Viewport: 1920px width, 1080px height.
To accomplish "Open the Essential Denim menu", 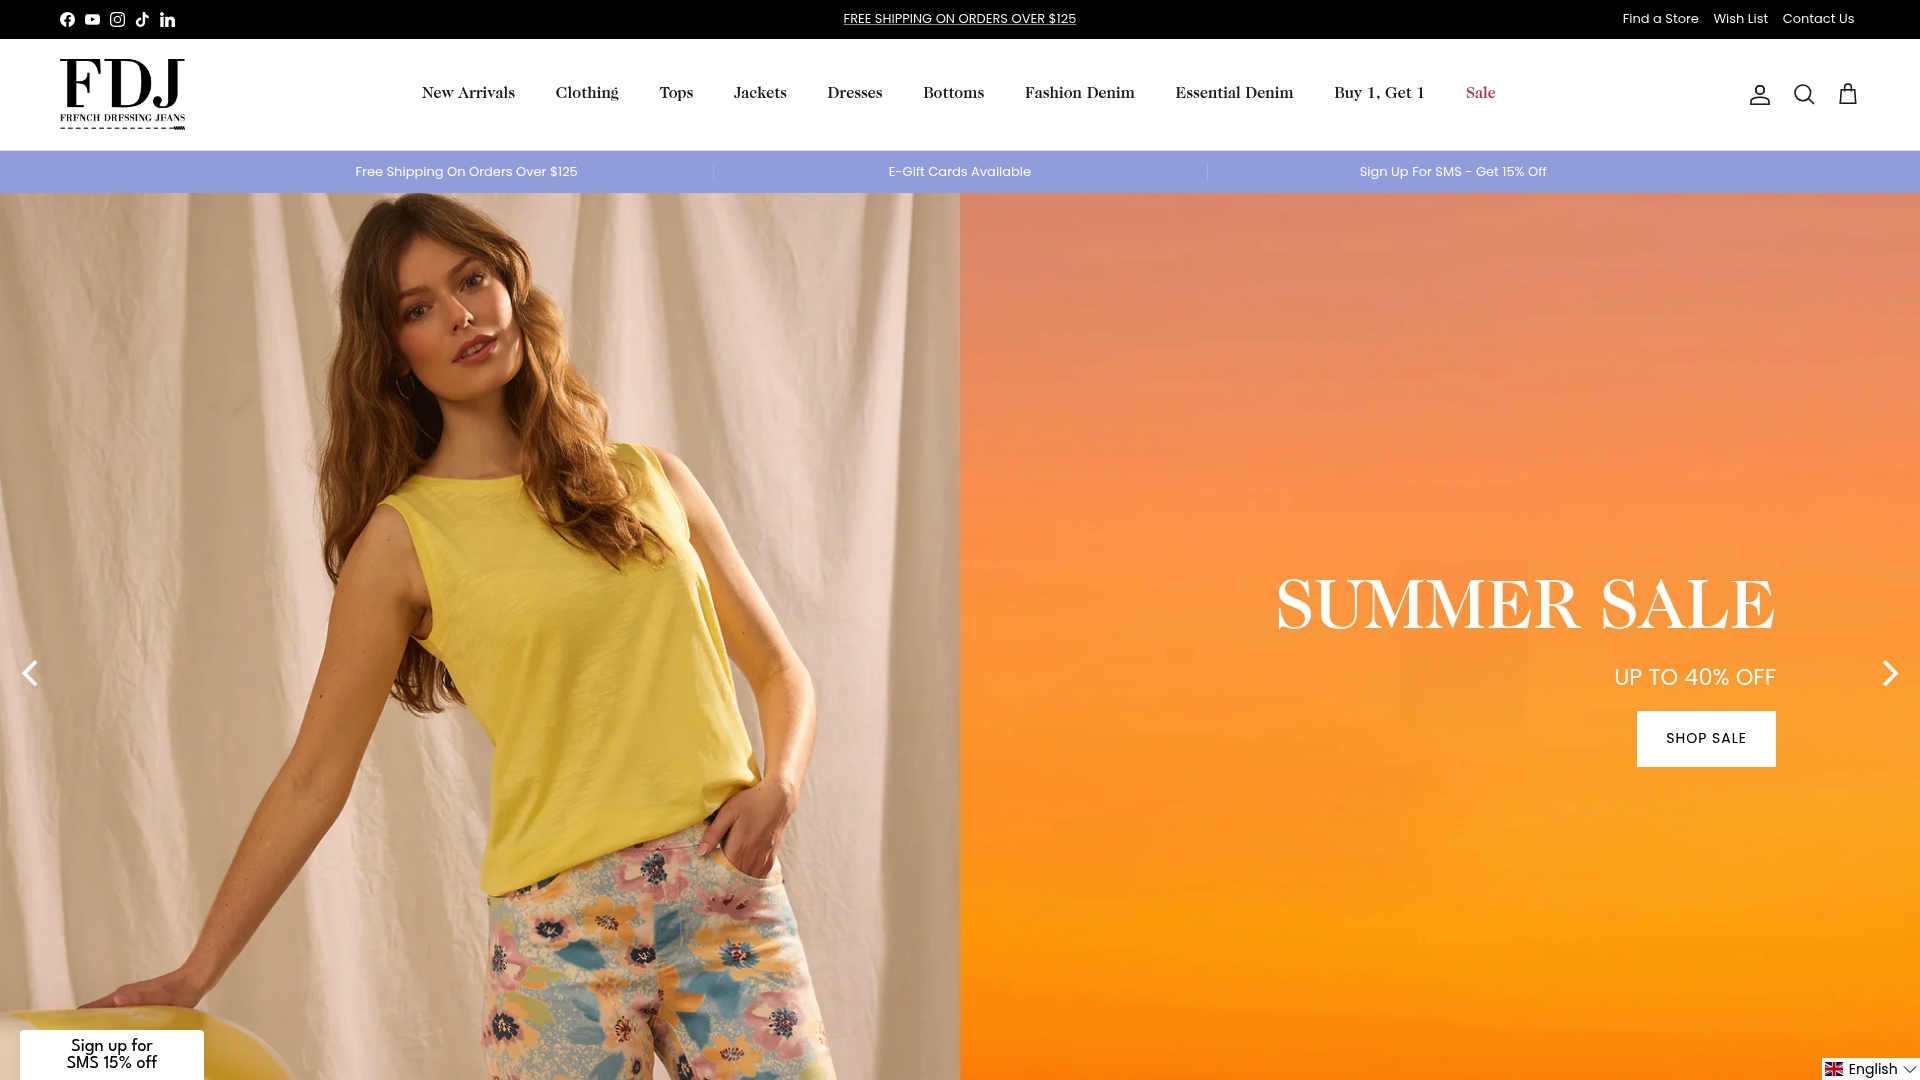I will tap(1234, 93).
